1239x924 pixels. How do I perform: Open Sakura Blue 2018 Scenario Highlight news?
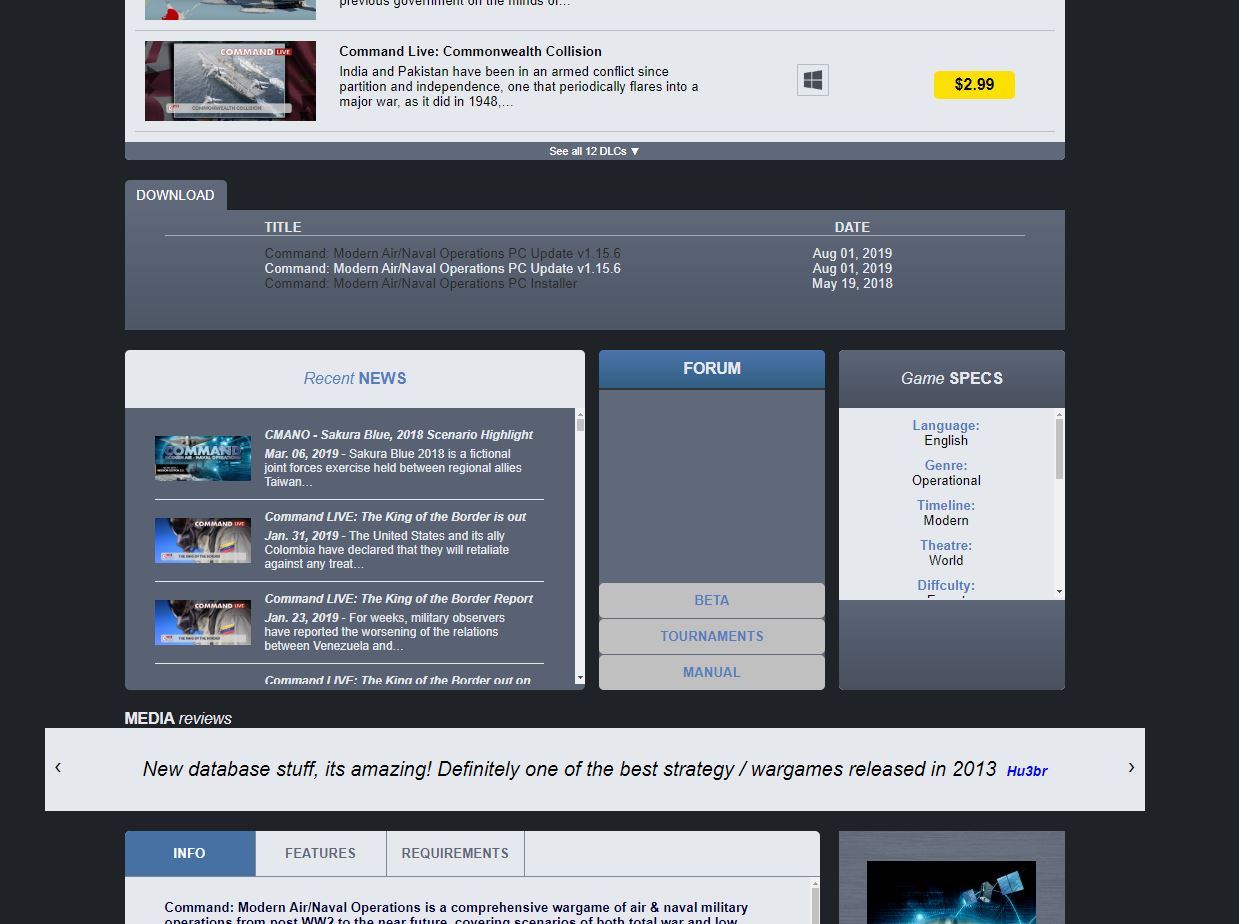pos(399,435)
